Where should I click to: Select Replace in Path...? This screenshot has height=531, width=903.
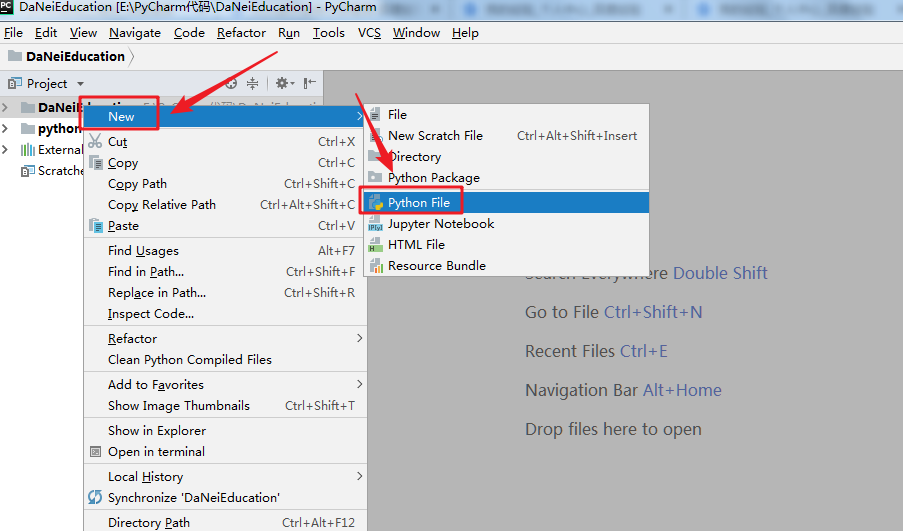[x=225, y=293]
